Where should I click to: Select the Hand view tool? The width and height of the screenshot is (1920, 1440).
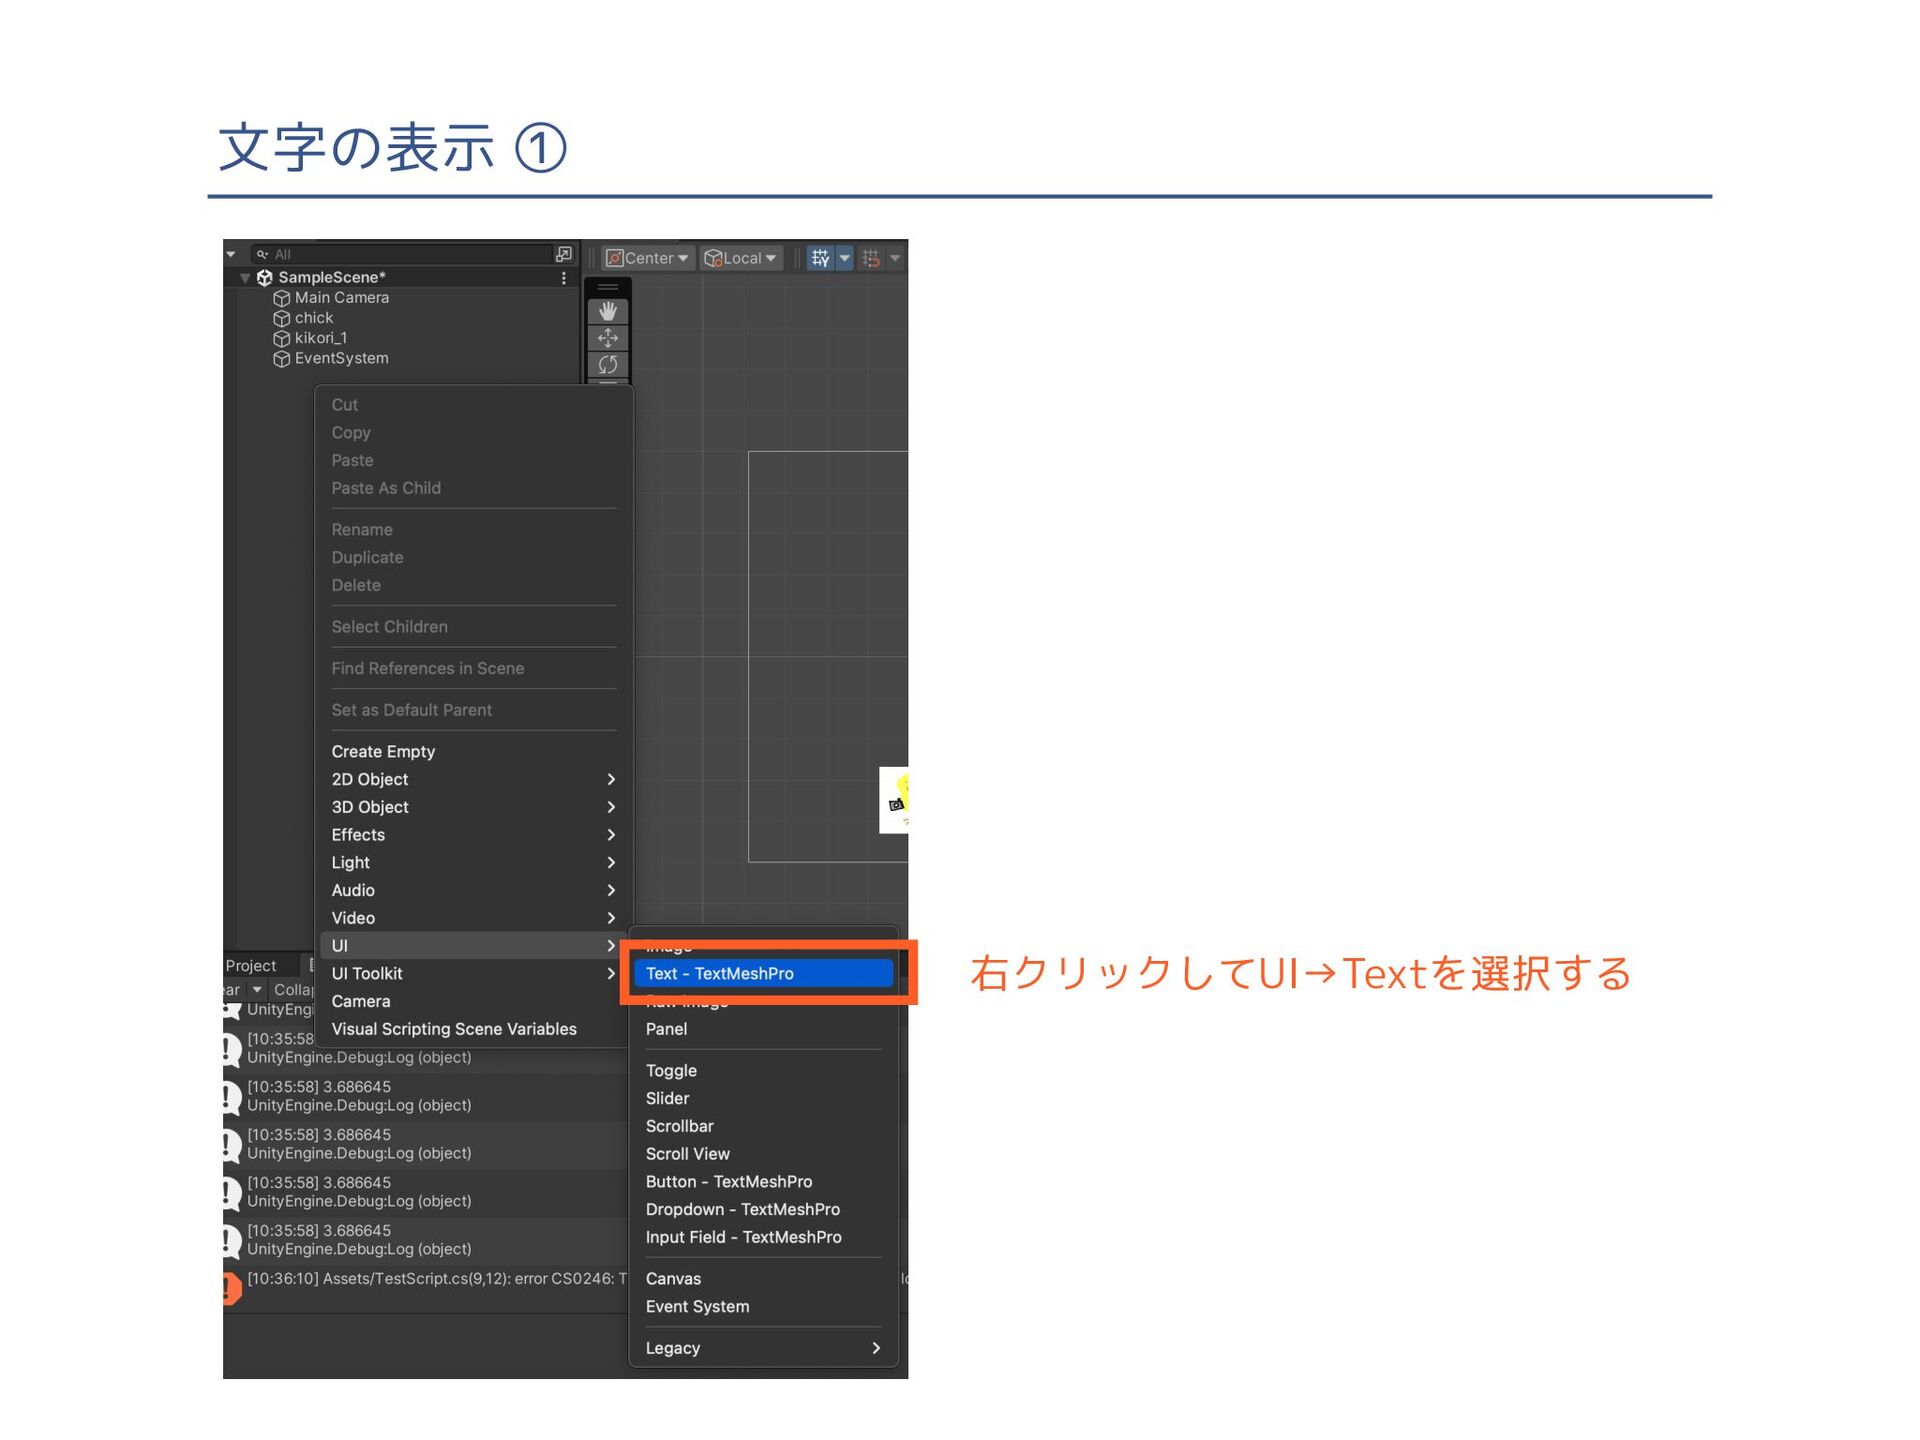coord(607,312)
